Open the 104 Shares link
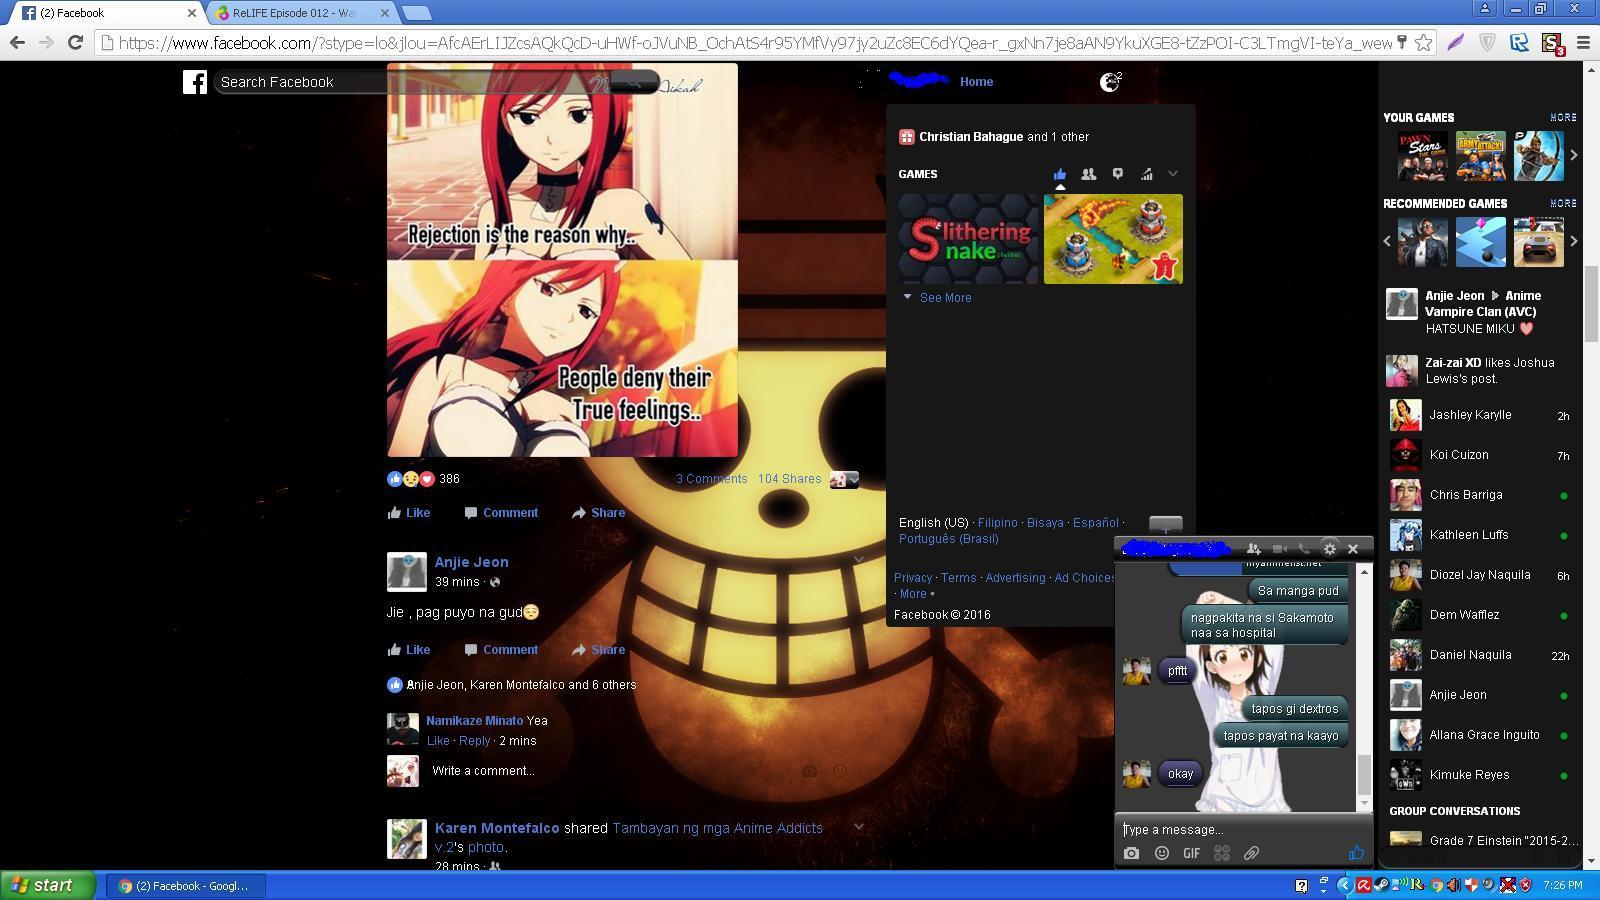This screenshot has height=900, width=1600. click(x=789, y=479)
